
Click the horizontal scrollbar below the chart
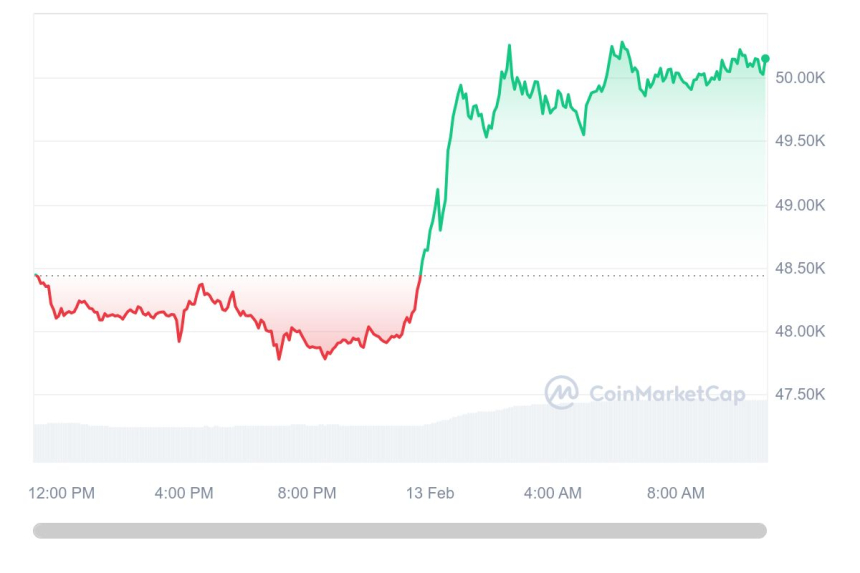[400, 531]
